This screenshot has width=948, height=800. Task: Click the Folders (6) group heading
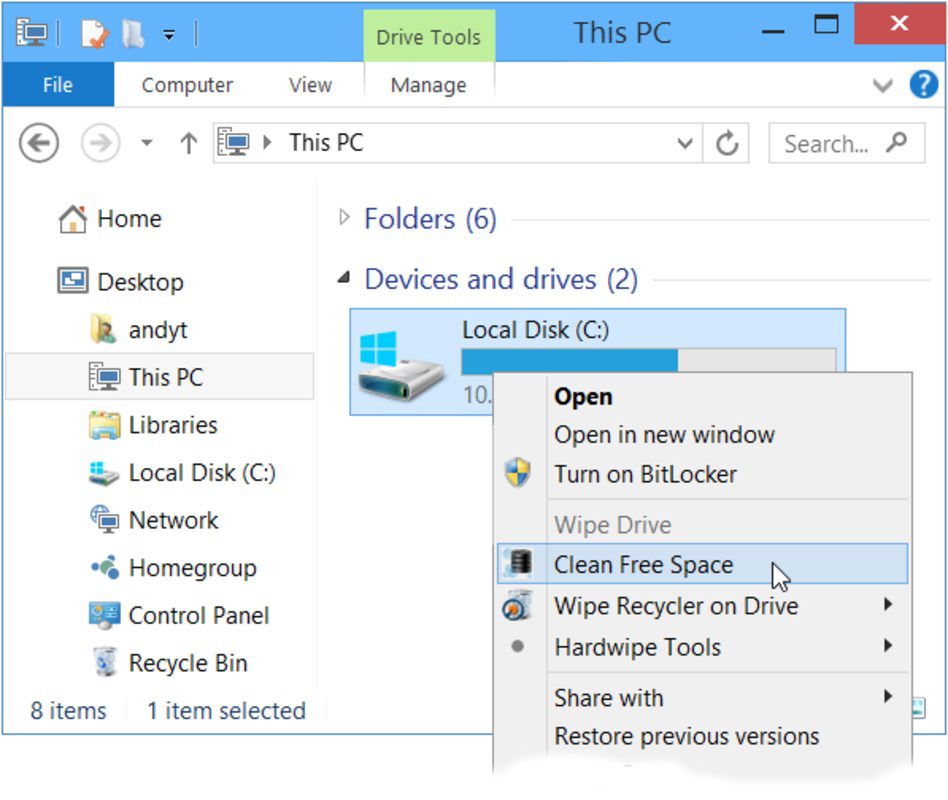430,219
